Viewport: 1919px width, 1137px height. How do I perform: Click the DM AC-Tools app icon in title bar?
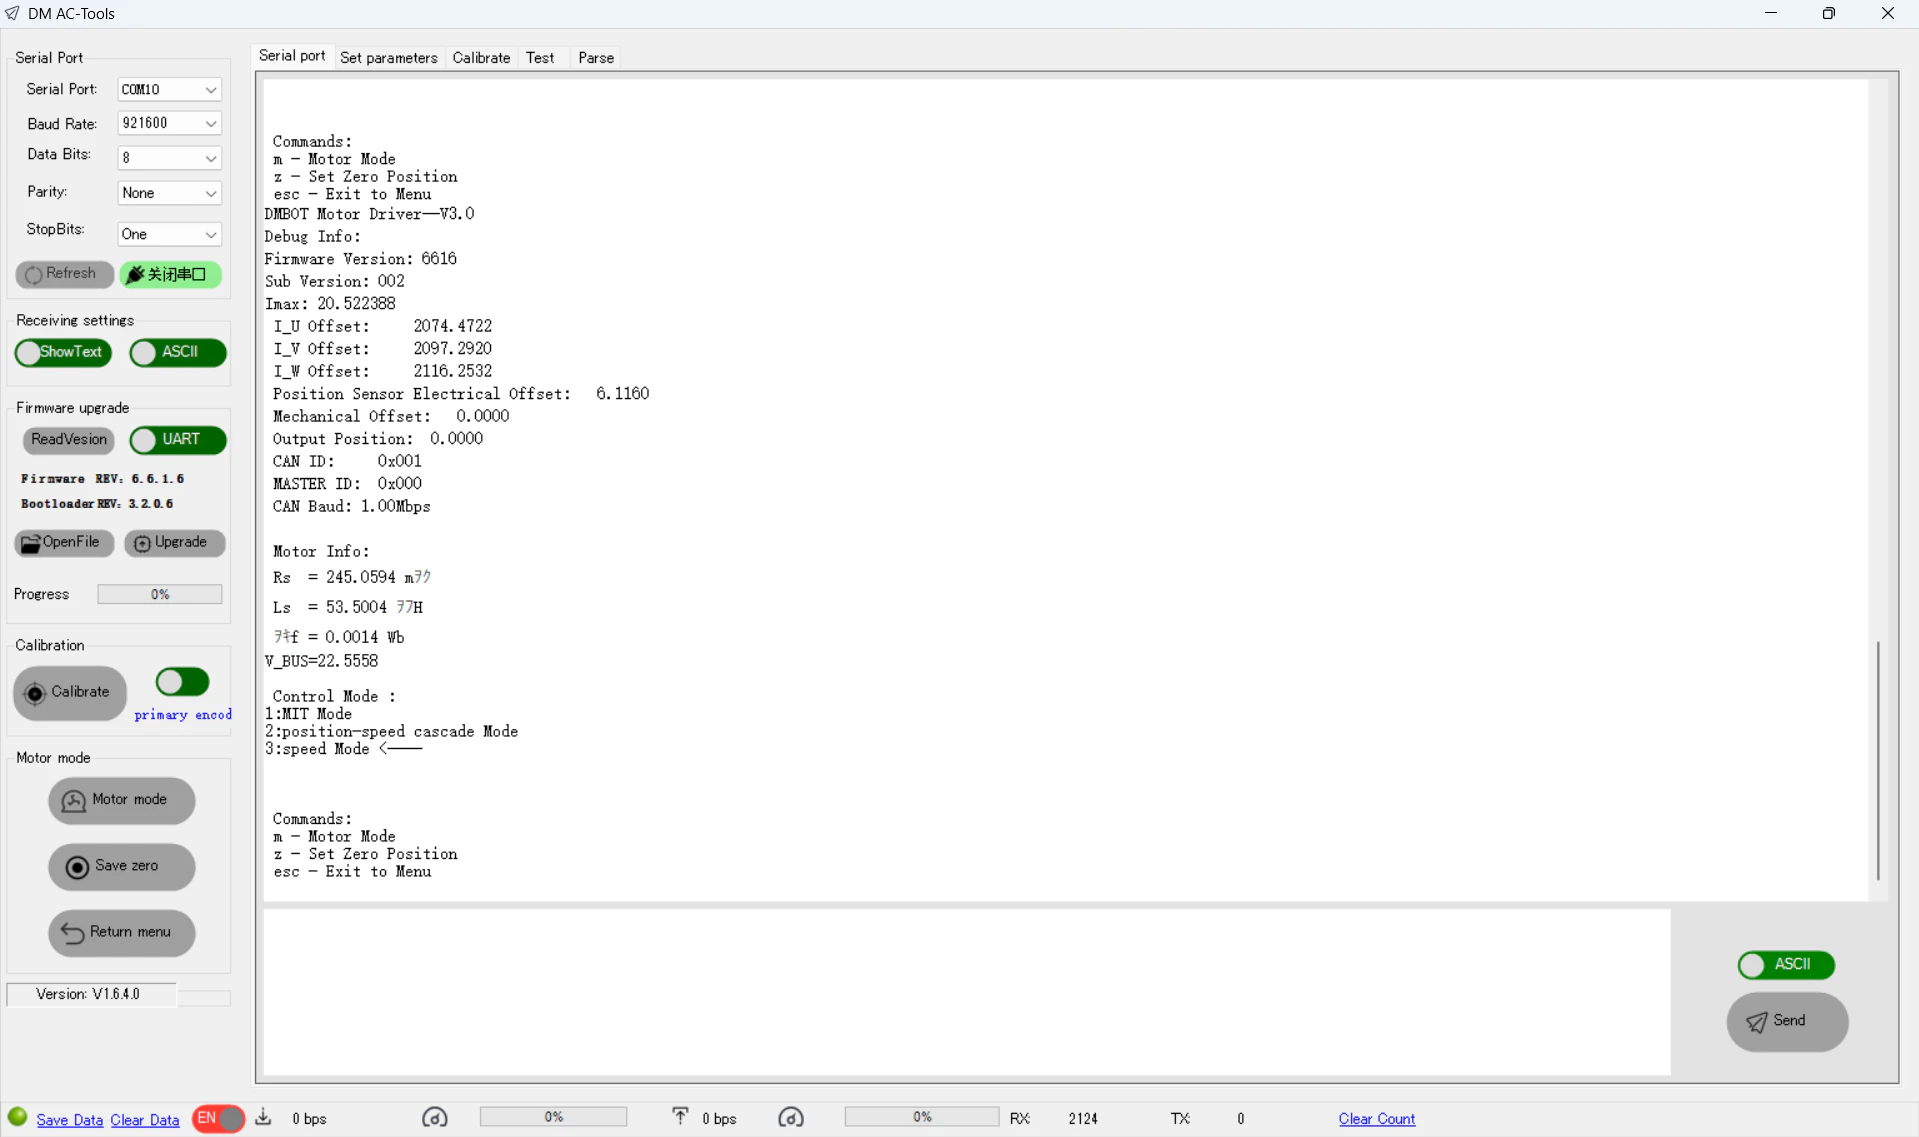pos(12,13)
